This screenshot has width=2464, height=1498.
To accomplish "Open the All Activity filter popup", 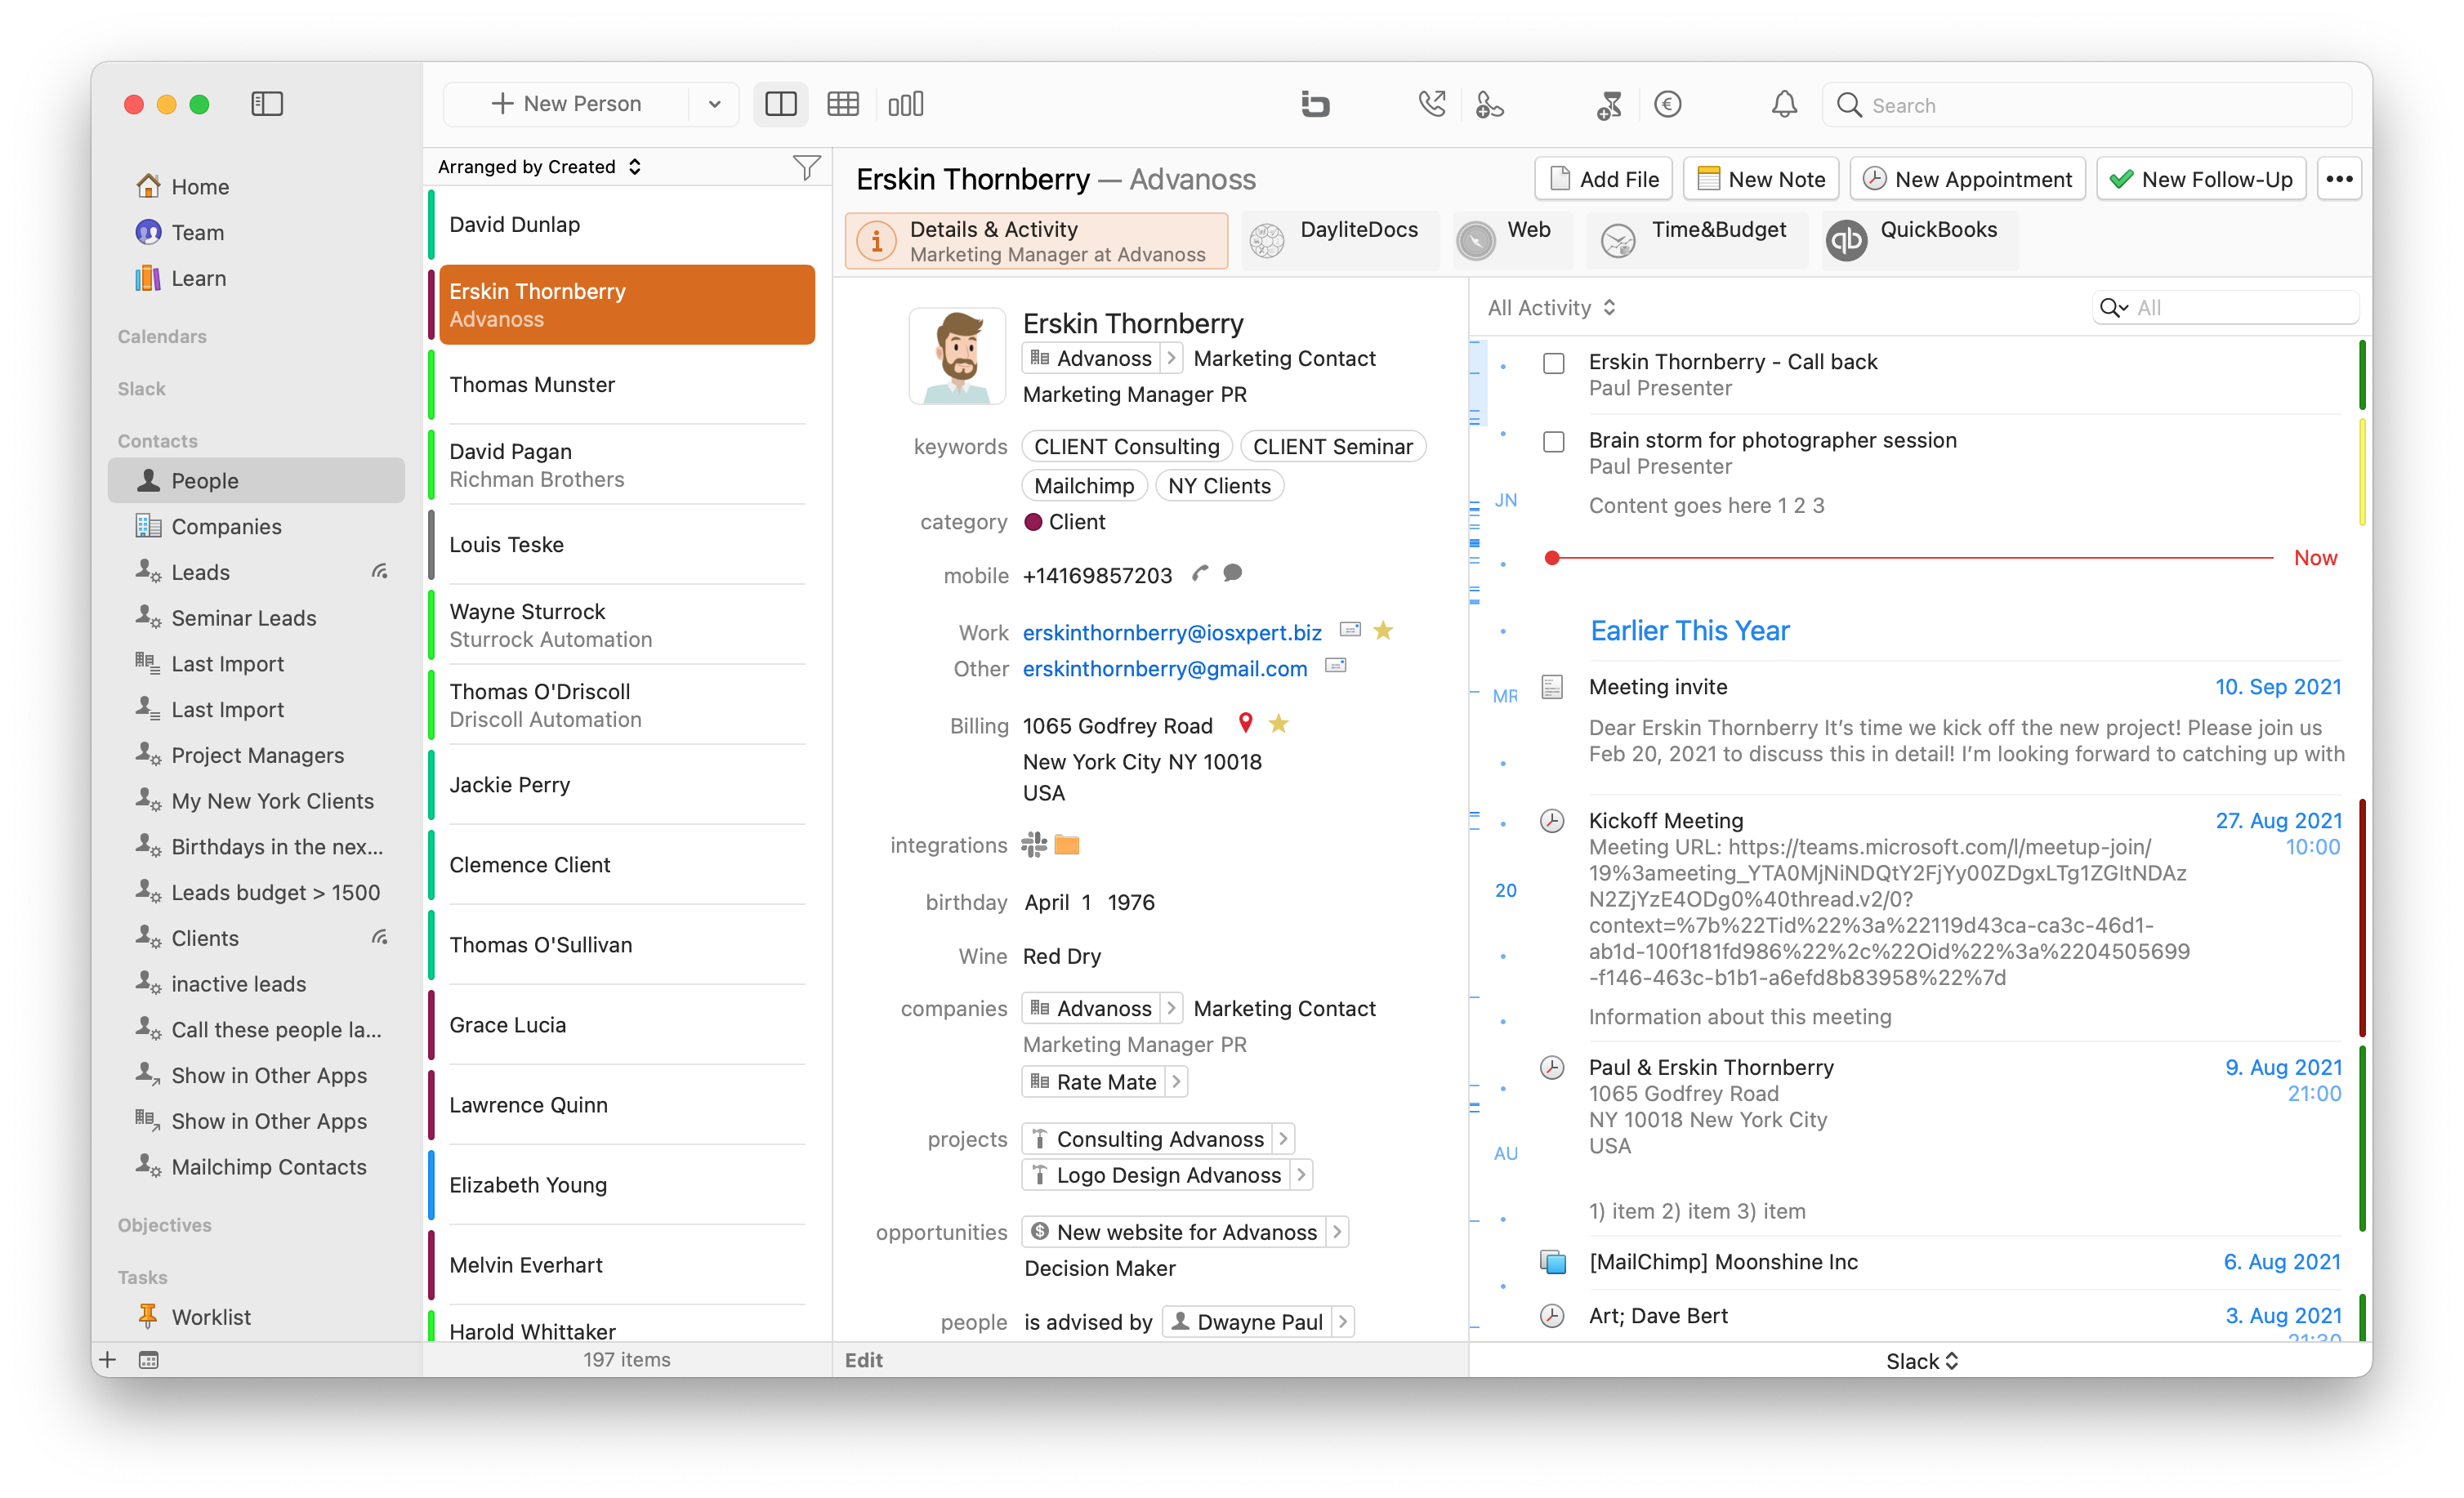I will 1551,308.
